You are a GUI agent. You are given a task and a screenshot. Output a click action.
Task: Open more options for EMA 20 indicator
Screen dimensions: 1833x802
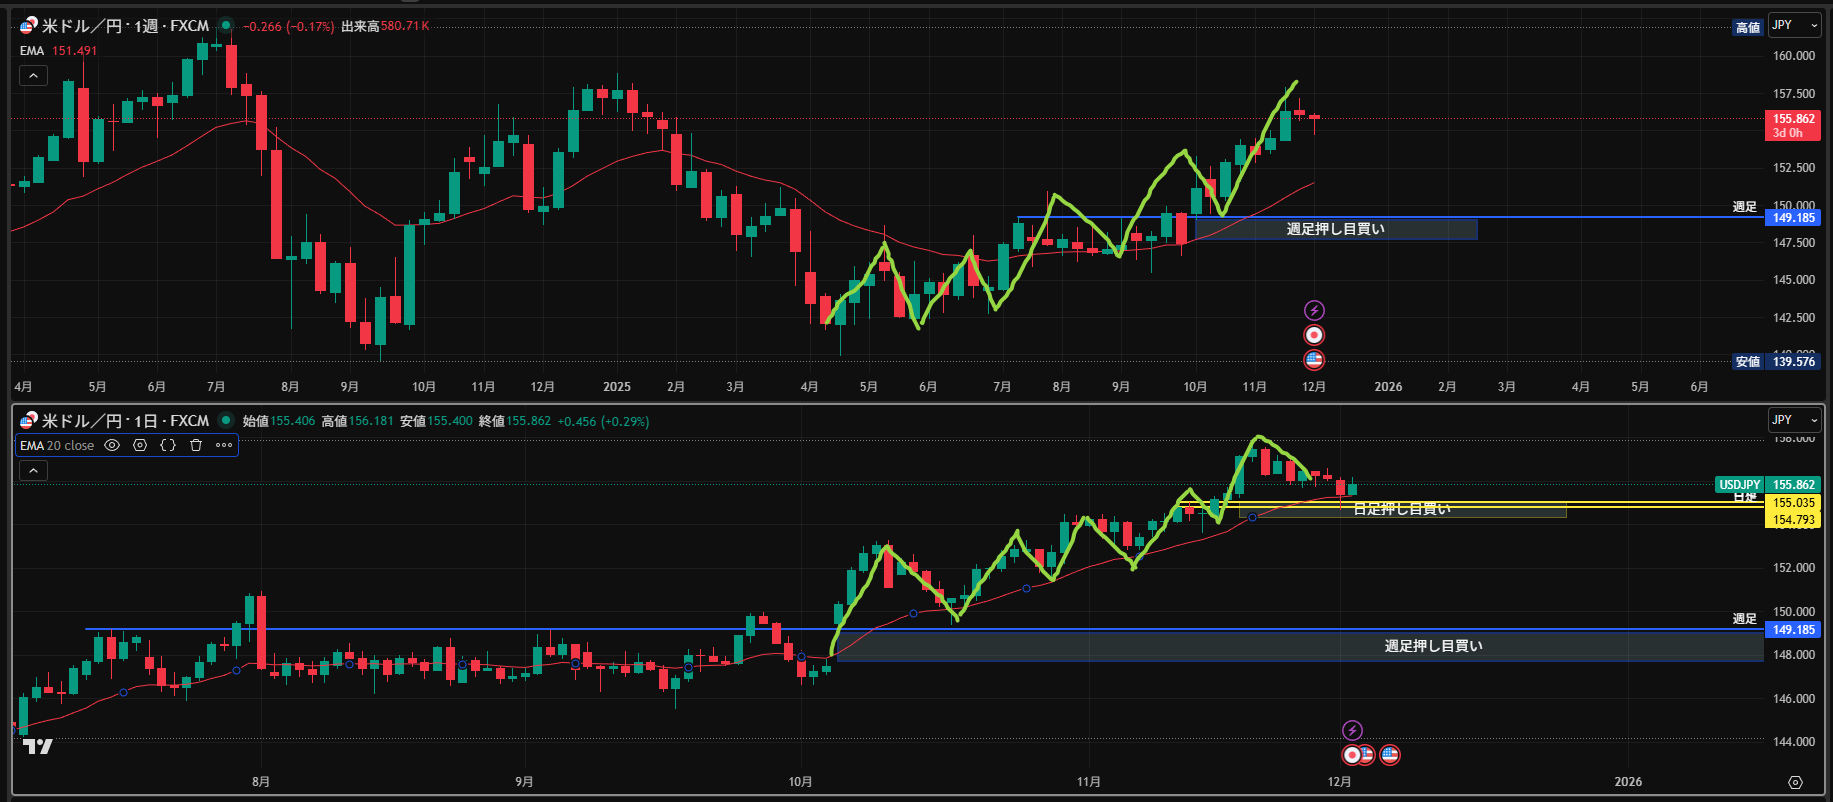(x=224, y=446)
